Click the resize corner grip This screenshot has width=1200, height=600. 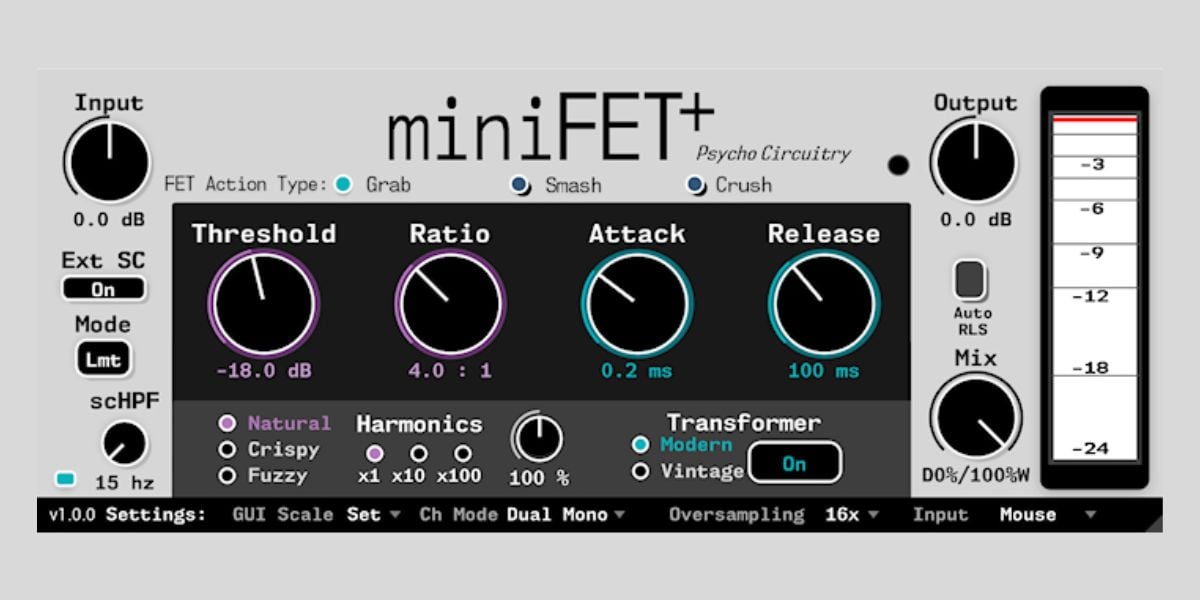coord(1154,523)
